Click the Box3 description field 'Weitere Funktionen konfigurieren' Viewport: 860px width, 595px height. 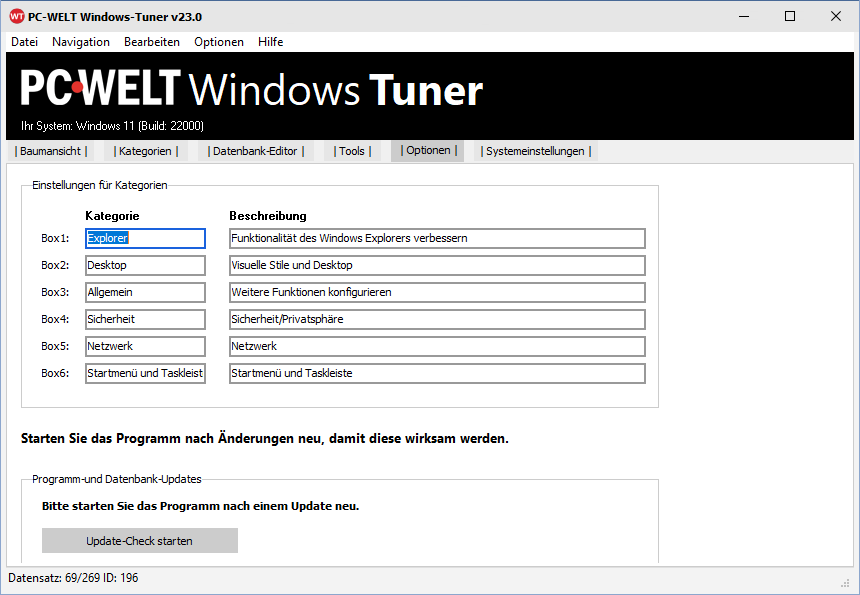click(437, 292)
